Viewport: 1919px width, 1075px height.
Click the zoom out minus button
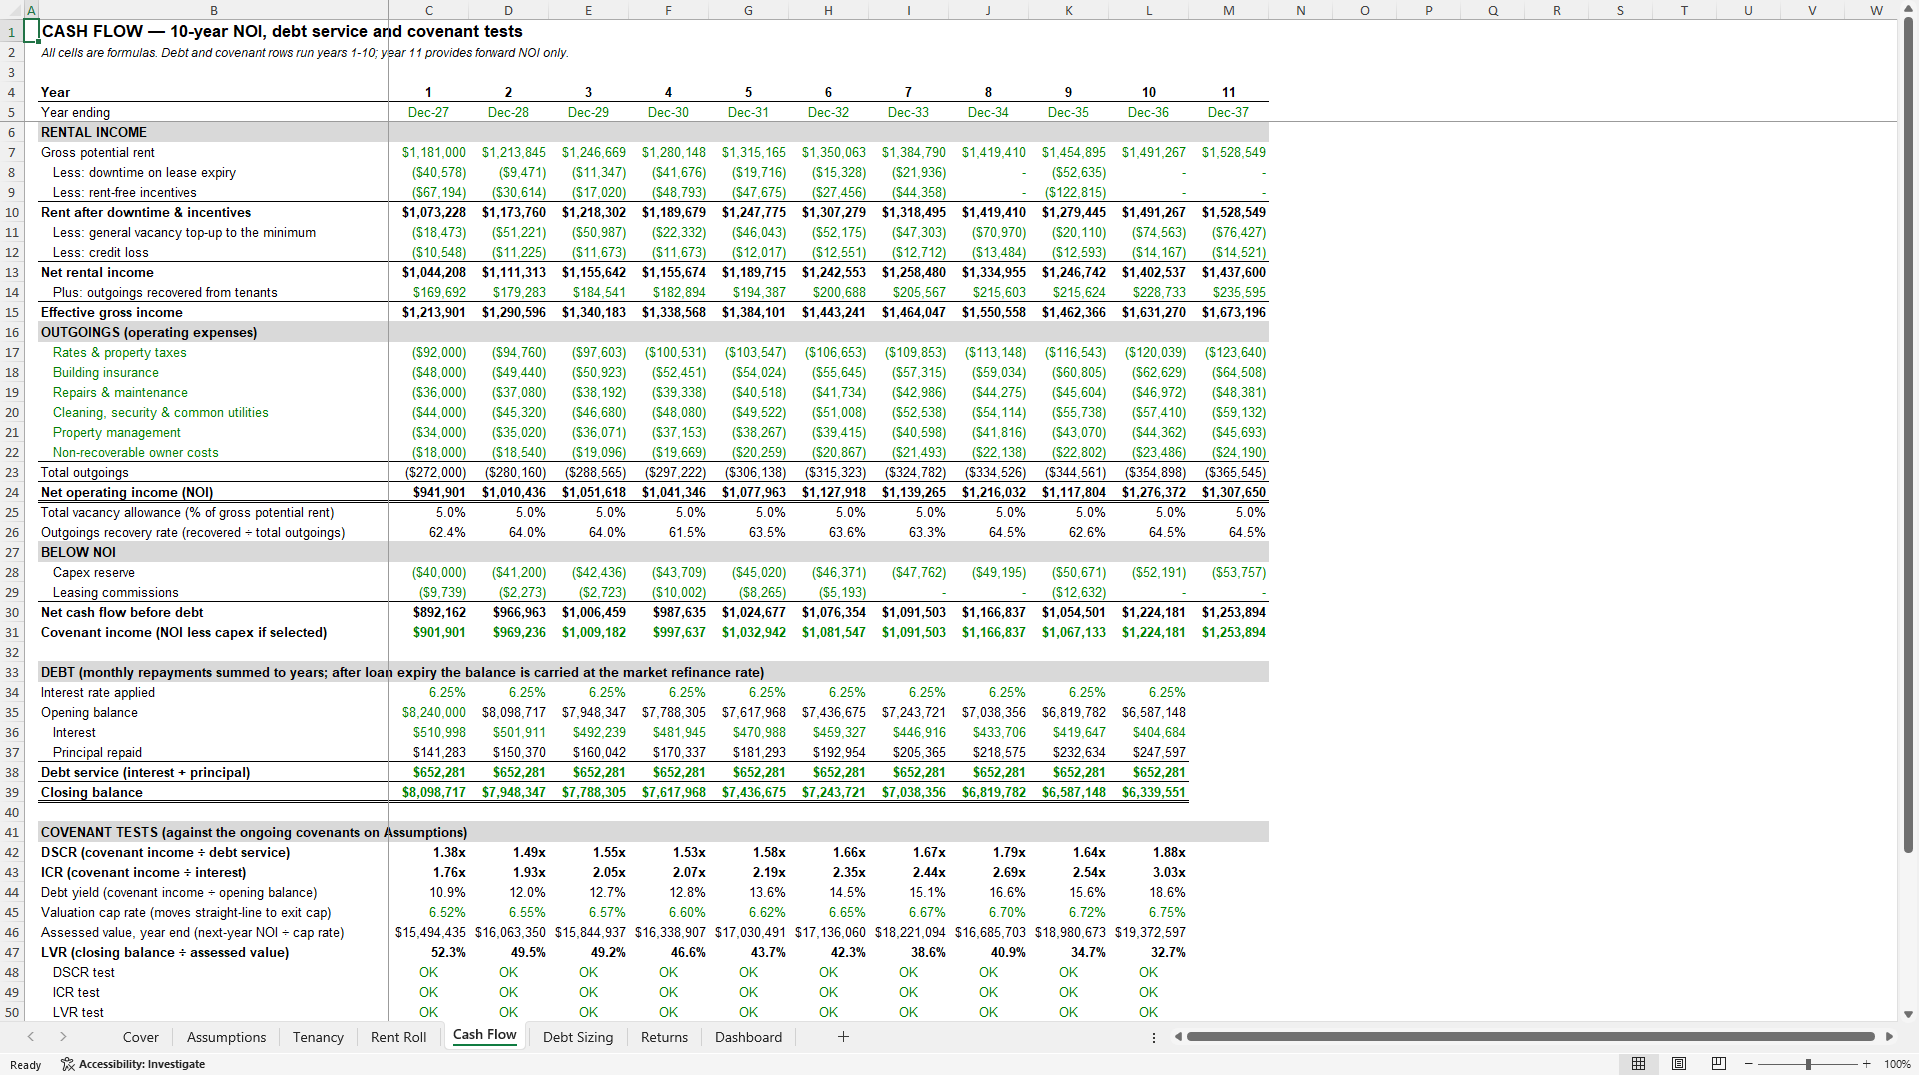click(x=1748, y=1064)
